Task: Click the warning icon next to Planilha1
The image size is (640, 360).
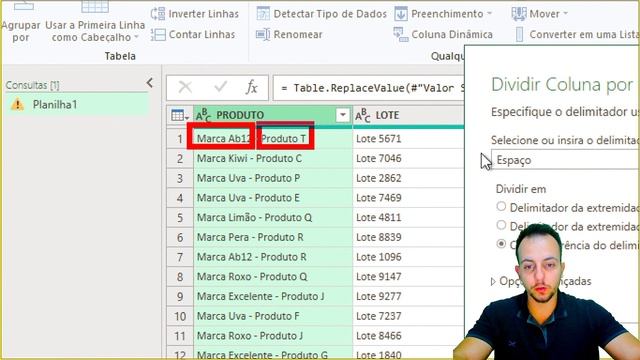Action: point(18,104)
